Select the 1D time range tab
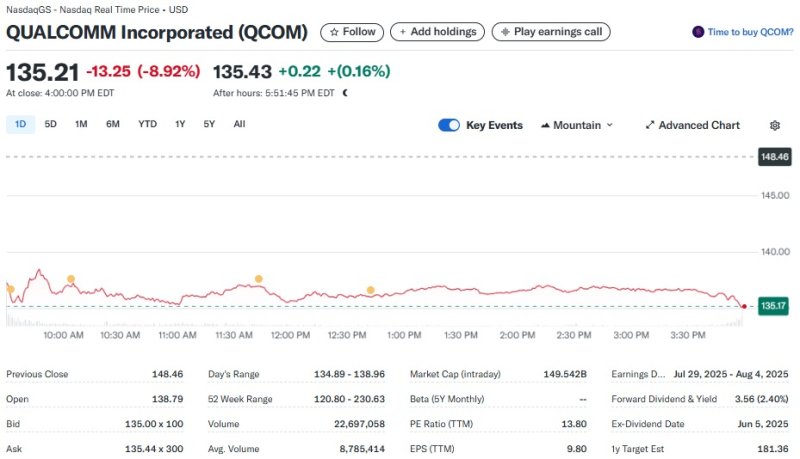Image resolution: width=800 pixels, height=459 pixels. 20,124
